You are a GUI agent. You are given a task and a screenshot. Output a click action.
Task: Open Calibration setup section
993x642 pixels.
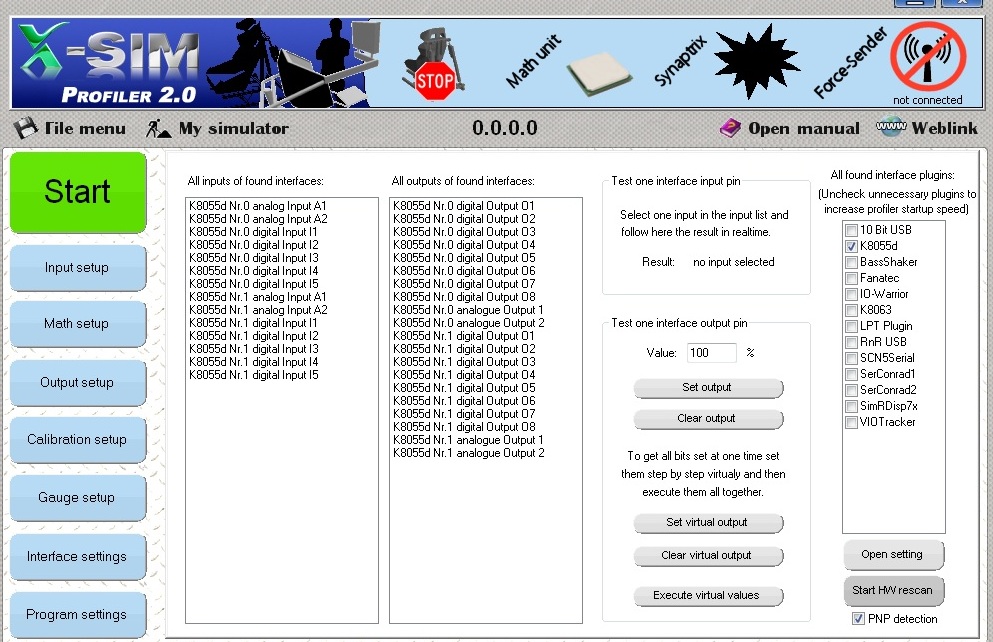(x=77, y=439)
